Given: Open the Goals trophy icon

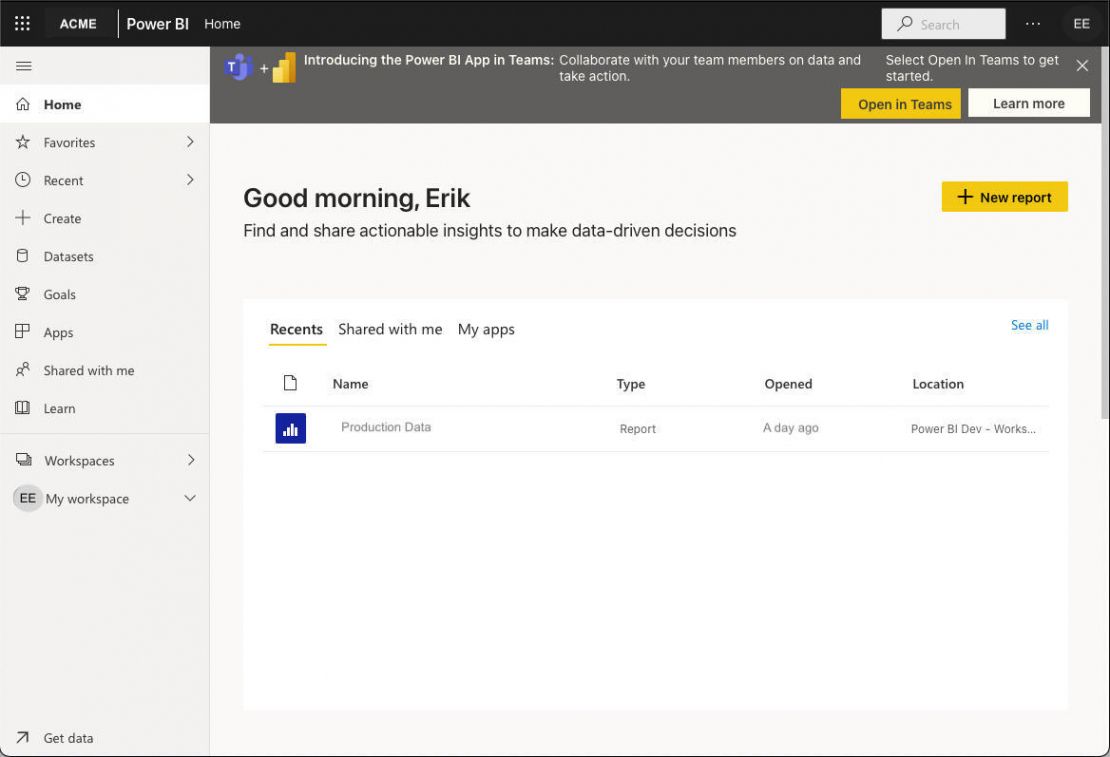Looking at the screenshot, I should [22, 294].
